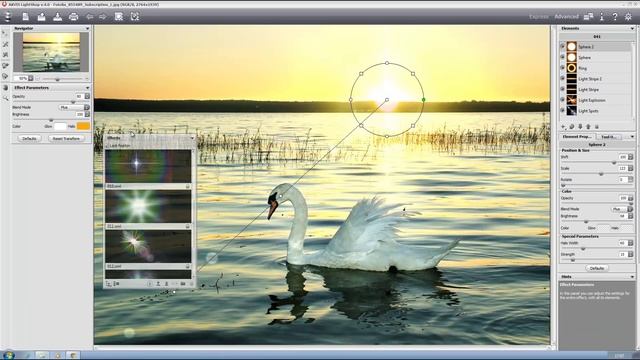Move selected element up arrow icon
Image resolution: width=640 pixels, height=360 pixels.
[x=588, y=127]
